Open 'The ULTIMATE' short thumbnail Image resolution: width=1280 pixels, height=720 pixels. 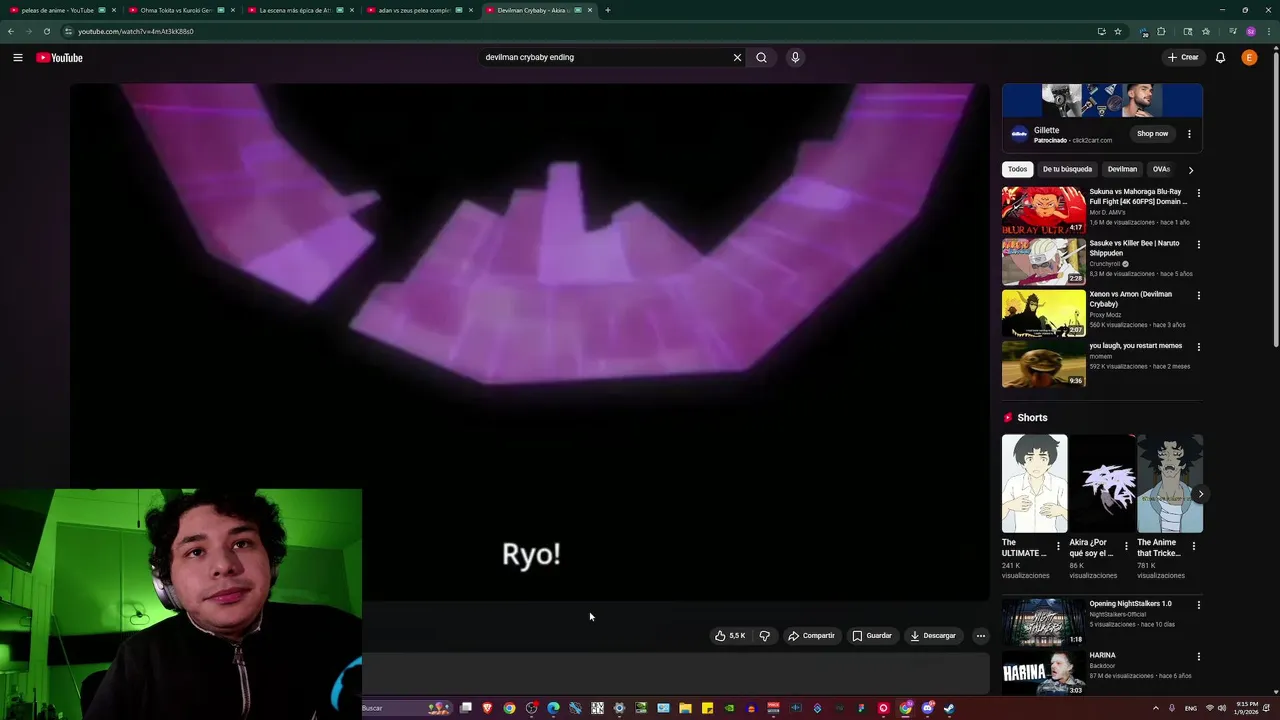click(x=1034, y=483)
